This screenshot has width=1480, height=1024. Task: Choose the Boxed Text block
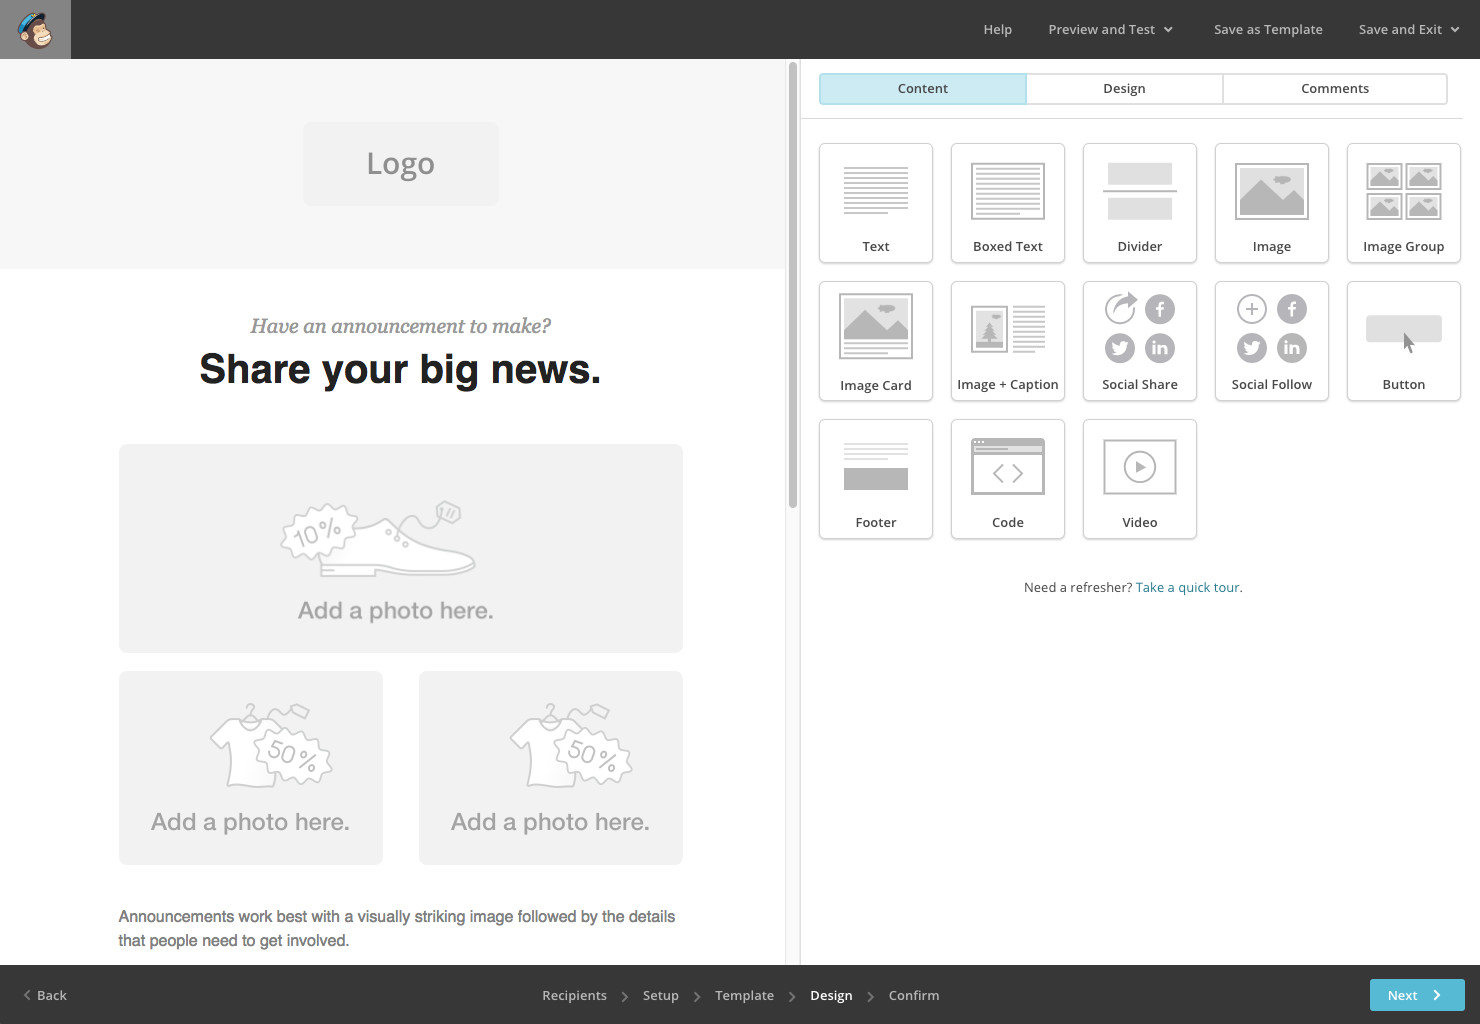(1007, 203)
